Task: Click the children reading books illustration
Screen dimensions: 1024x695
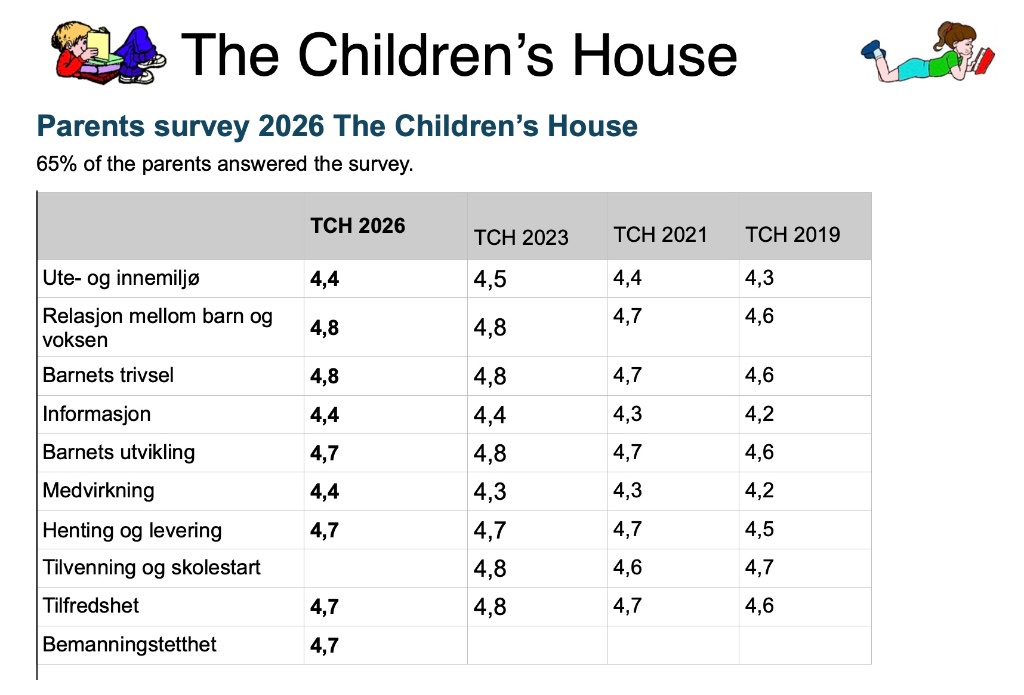Action: (108, 54)
